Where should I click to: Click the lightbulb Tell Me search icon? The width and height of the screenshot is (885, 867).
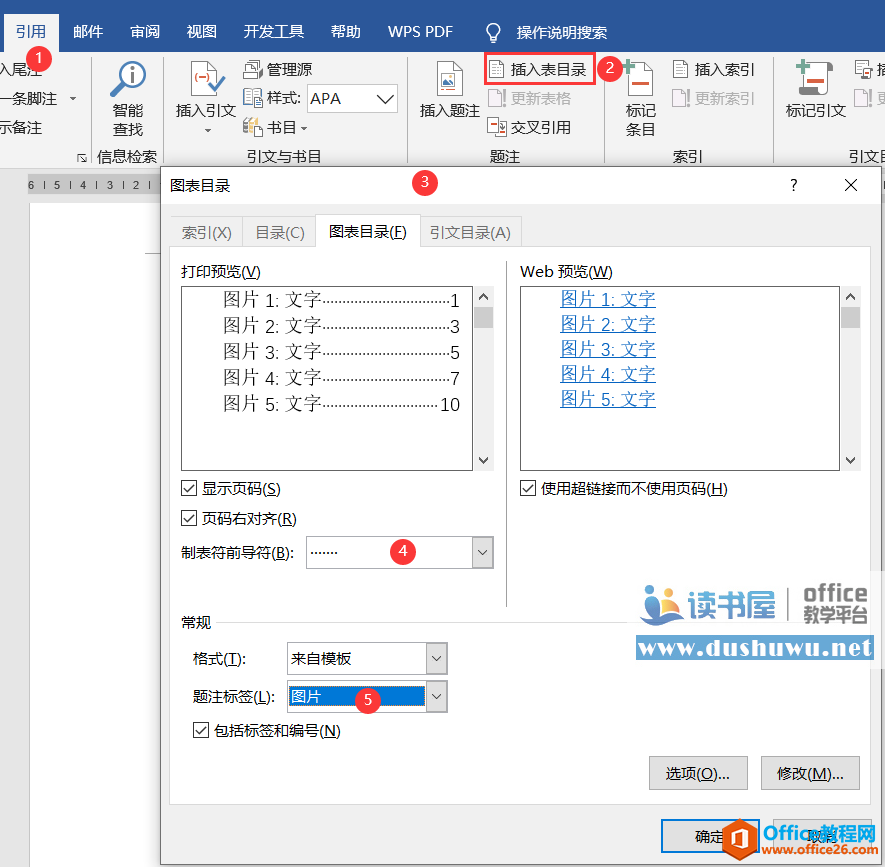pos(493,33)
